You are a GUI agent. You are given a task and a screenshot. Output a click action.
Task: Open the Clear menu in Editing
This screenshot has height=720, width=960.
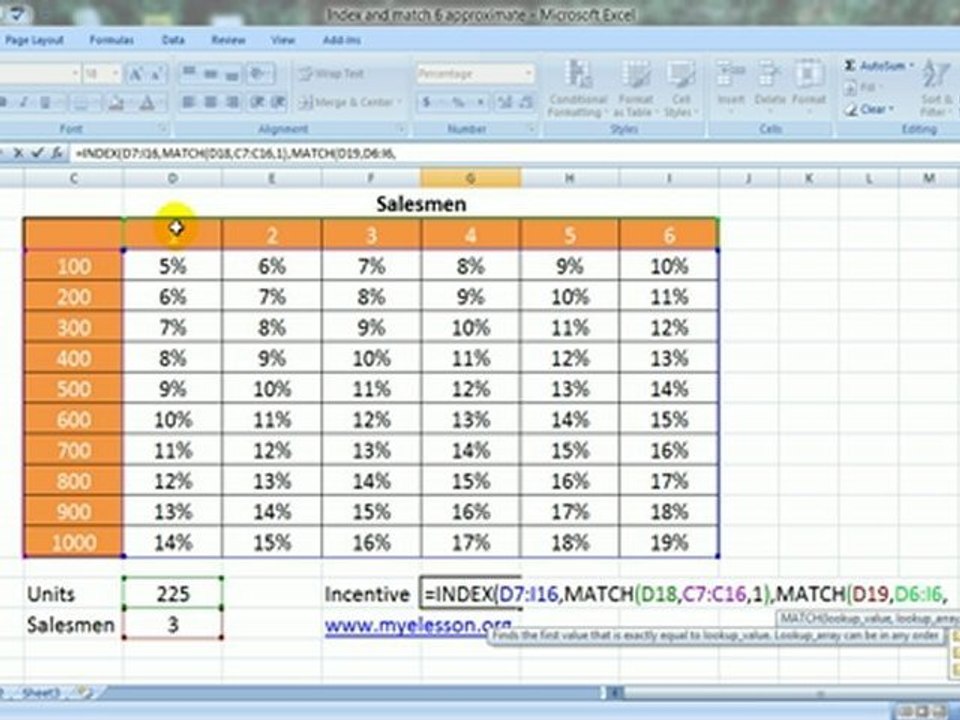[x=869, y=110]
